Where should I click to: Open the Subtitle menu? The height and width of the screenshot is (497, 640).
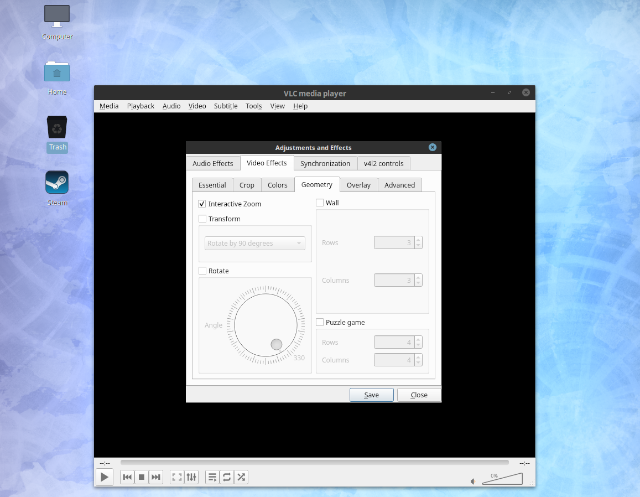tap(225, 106)
